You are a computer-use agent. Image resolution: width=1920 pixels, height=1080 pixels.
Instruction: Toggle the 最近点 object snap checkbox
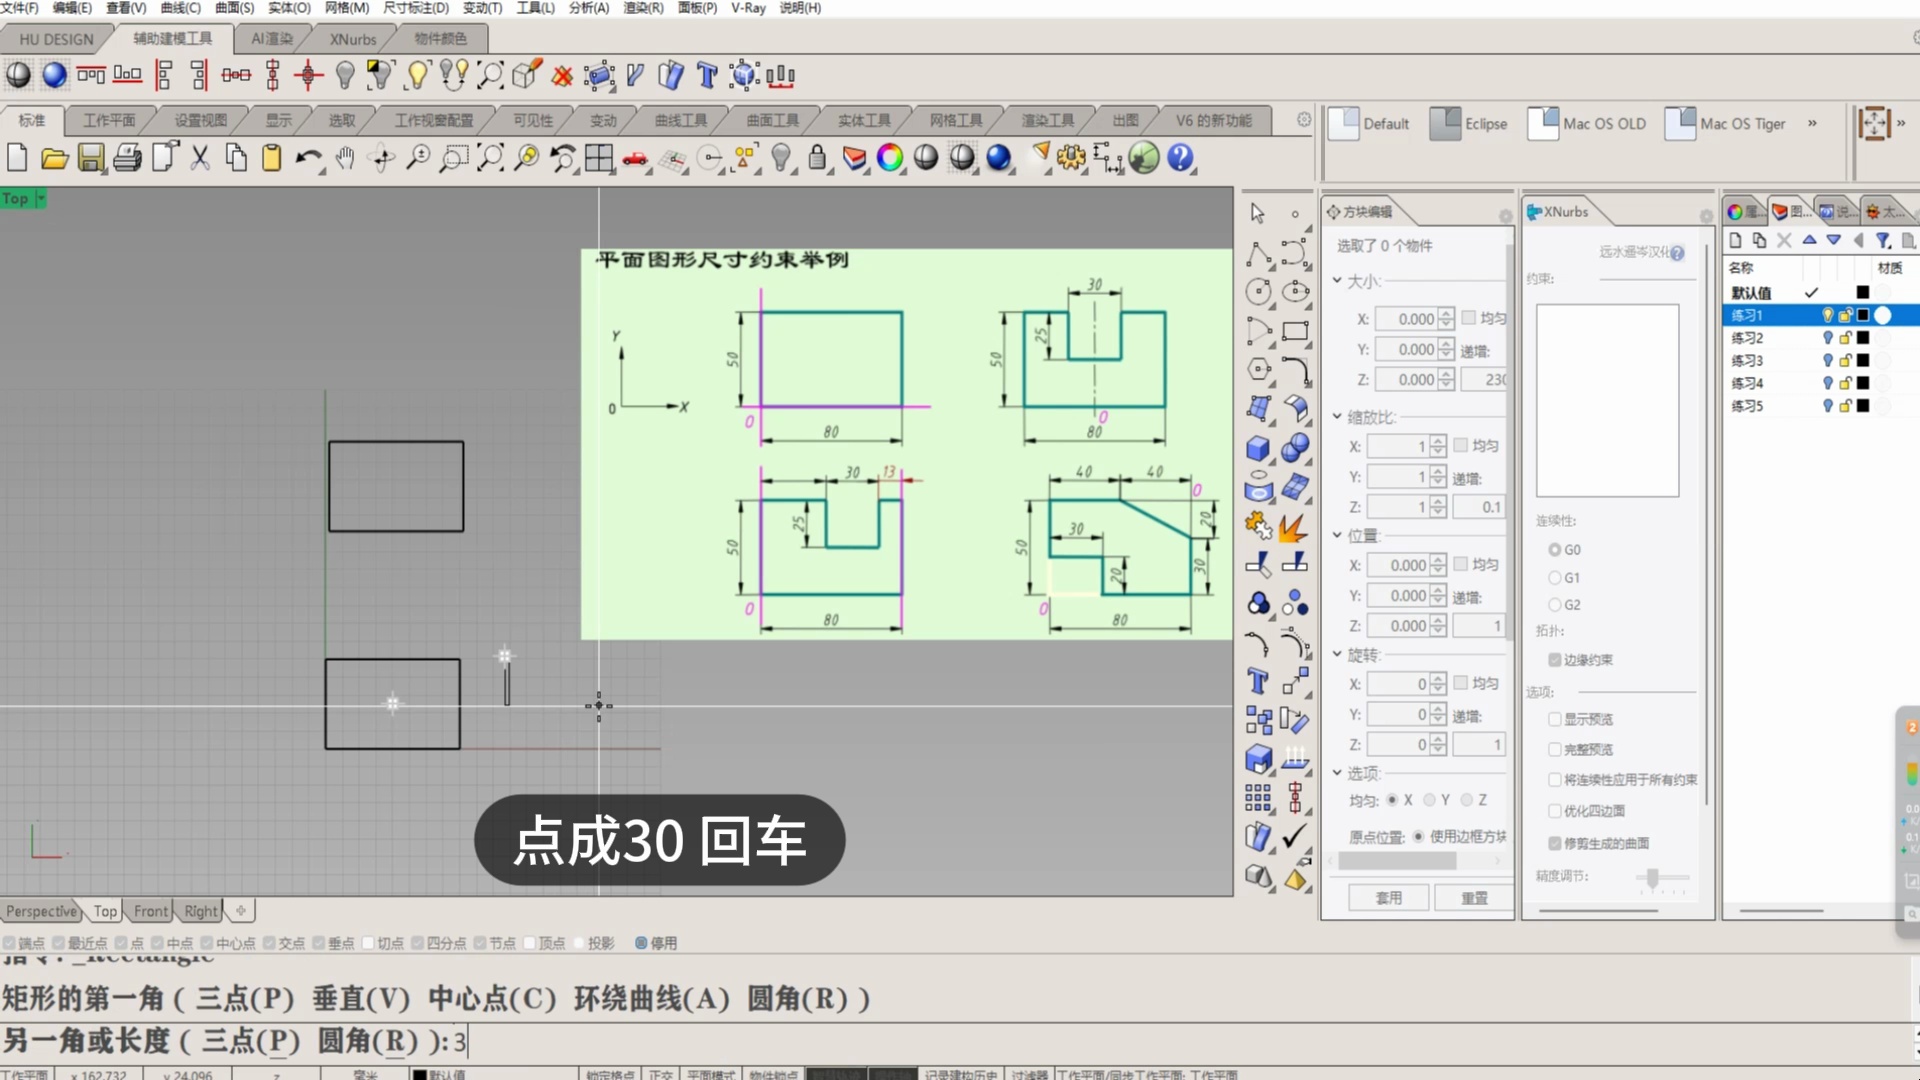pos(59,943)
